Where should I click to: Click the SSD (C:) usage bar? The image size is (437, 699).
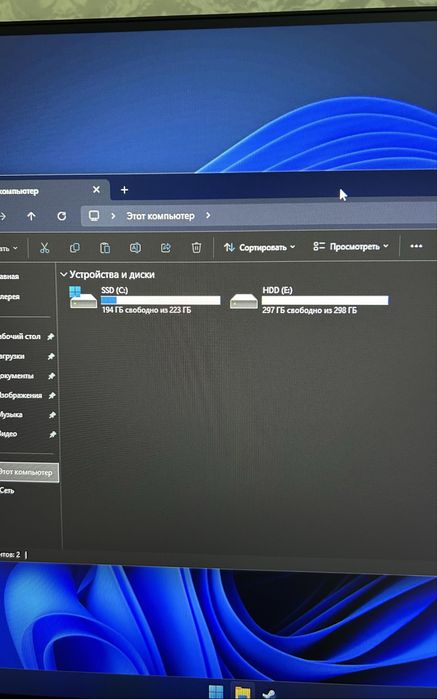[161, 300]
